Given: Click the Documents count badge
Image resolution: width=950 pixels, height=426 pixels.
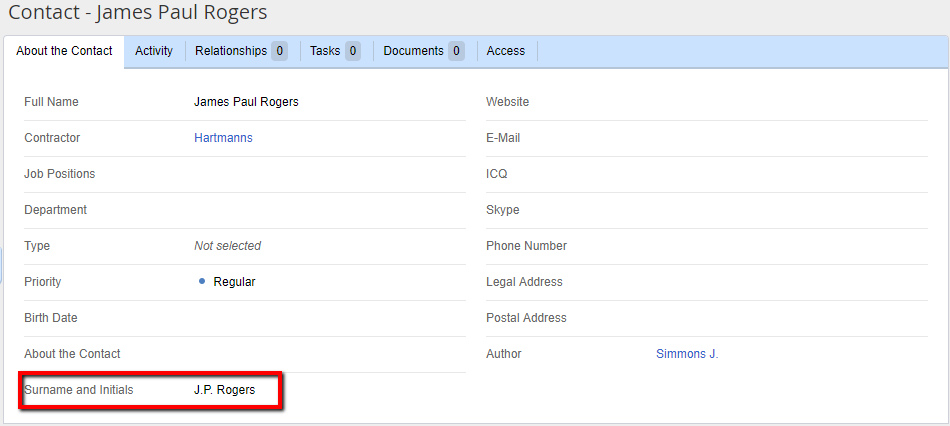Looking at the screenshot, I should (x=456, y=51).
